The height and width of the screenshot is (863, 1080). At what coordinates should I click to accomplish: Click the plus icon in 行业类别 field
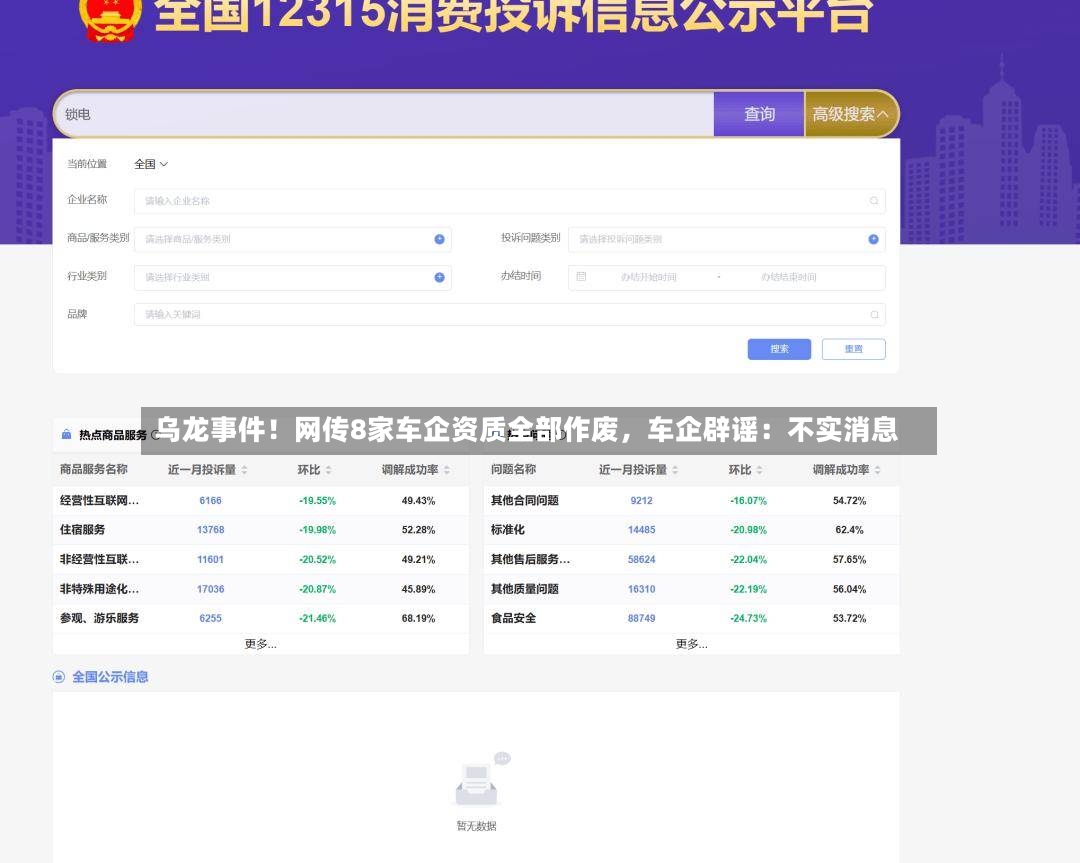439,277
